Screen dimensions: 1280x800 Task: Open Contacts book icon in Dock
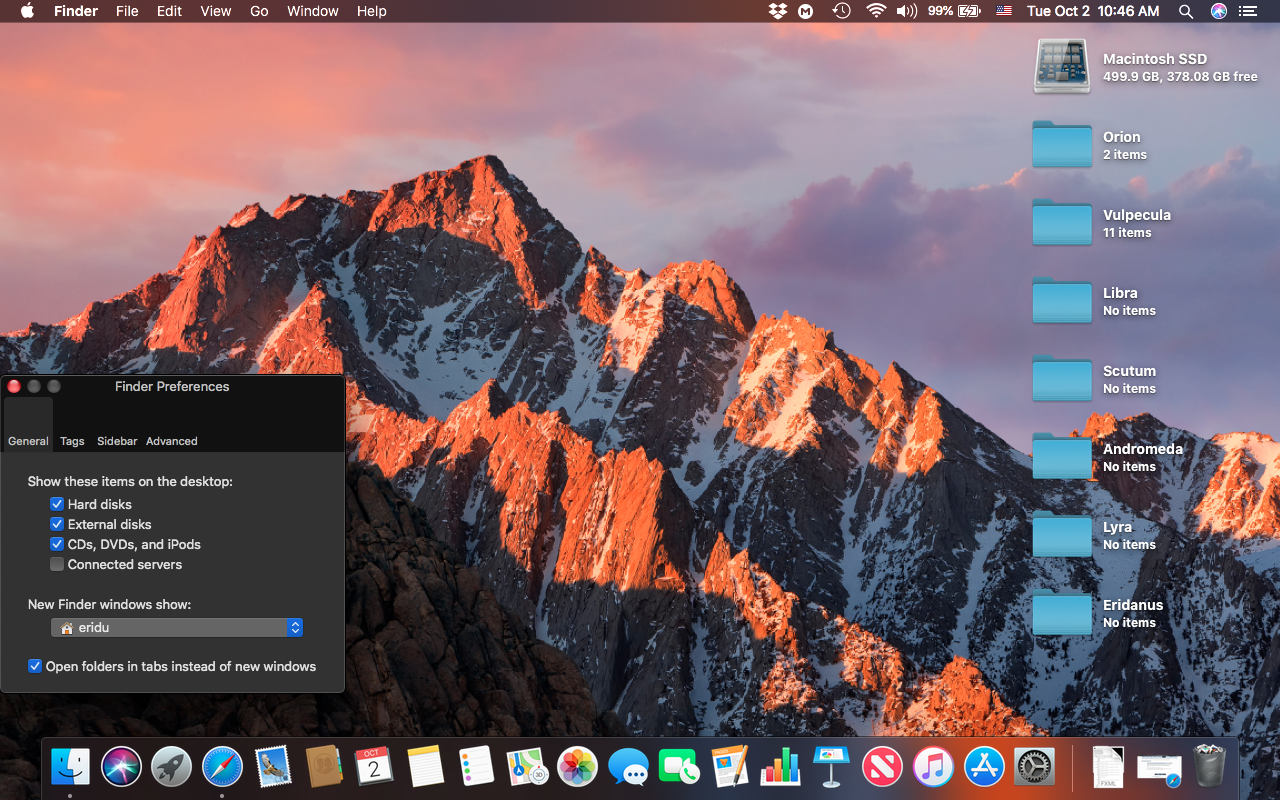click(324, 767)
